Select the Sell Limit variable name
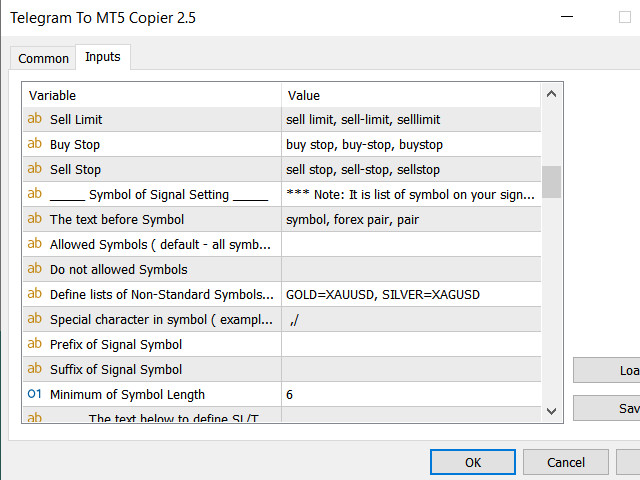The height and width of the screenshot is (480, 640). (76, 120)
